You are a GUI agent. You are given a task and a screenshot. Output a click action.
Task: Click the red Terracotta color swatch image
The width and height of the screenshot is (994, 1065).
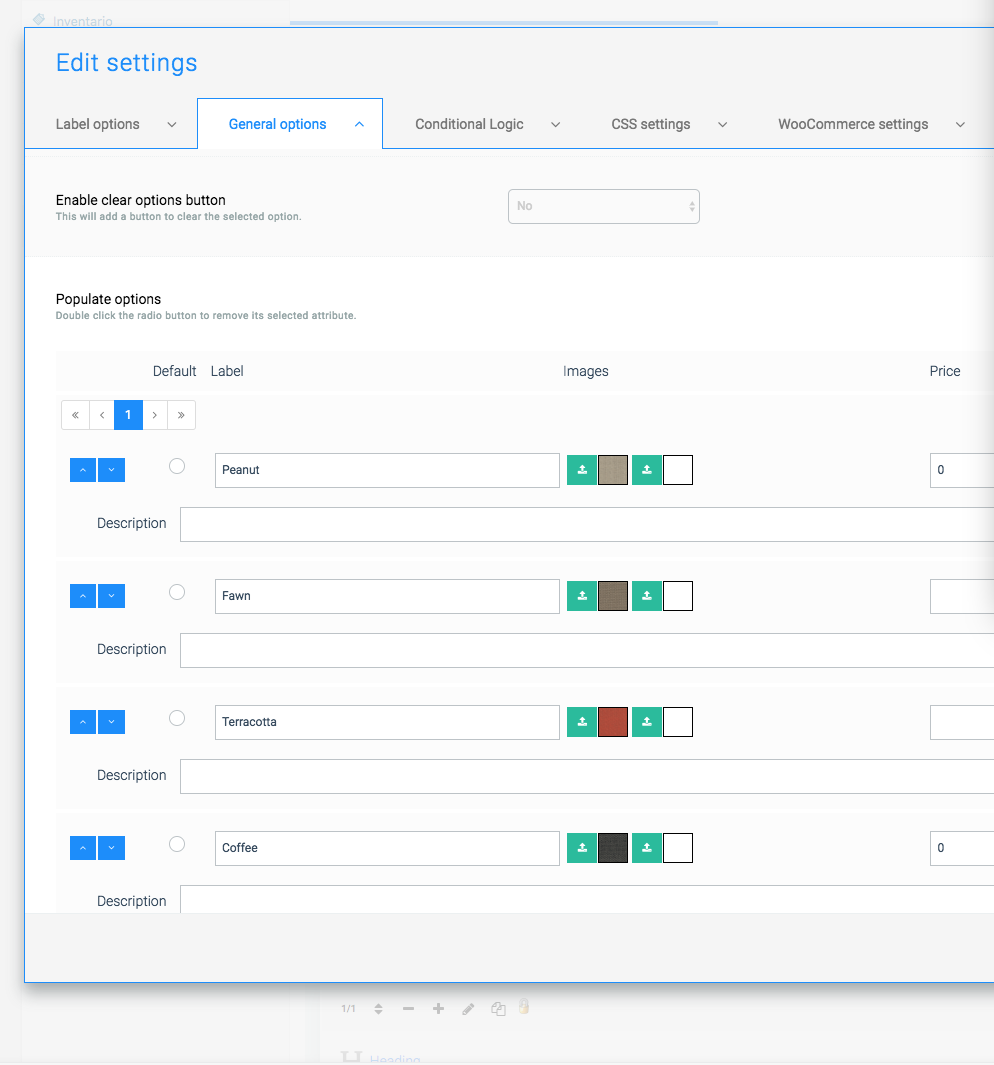613,722
